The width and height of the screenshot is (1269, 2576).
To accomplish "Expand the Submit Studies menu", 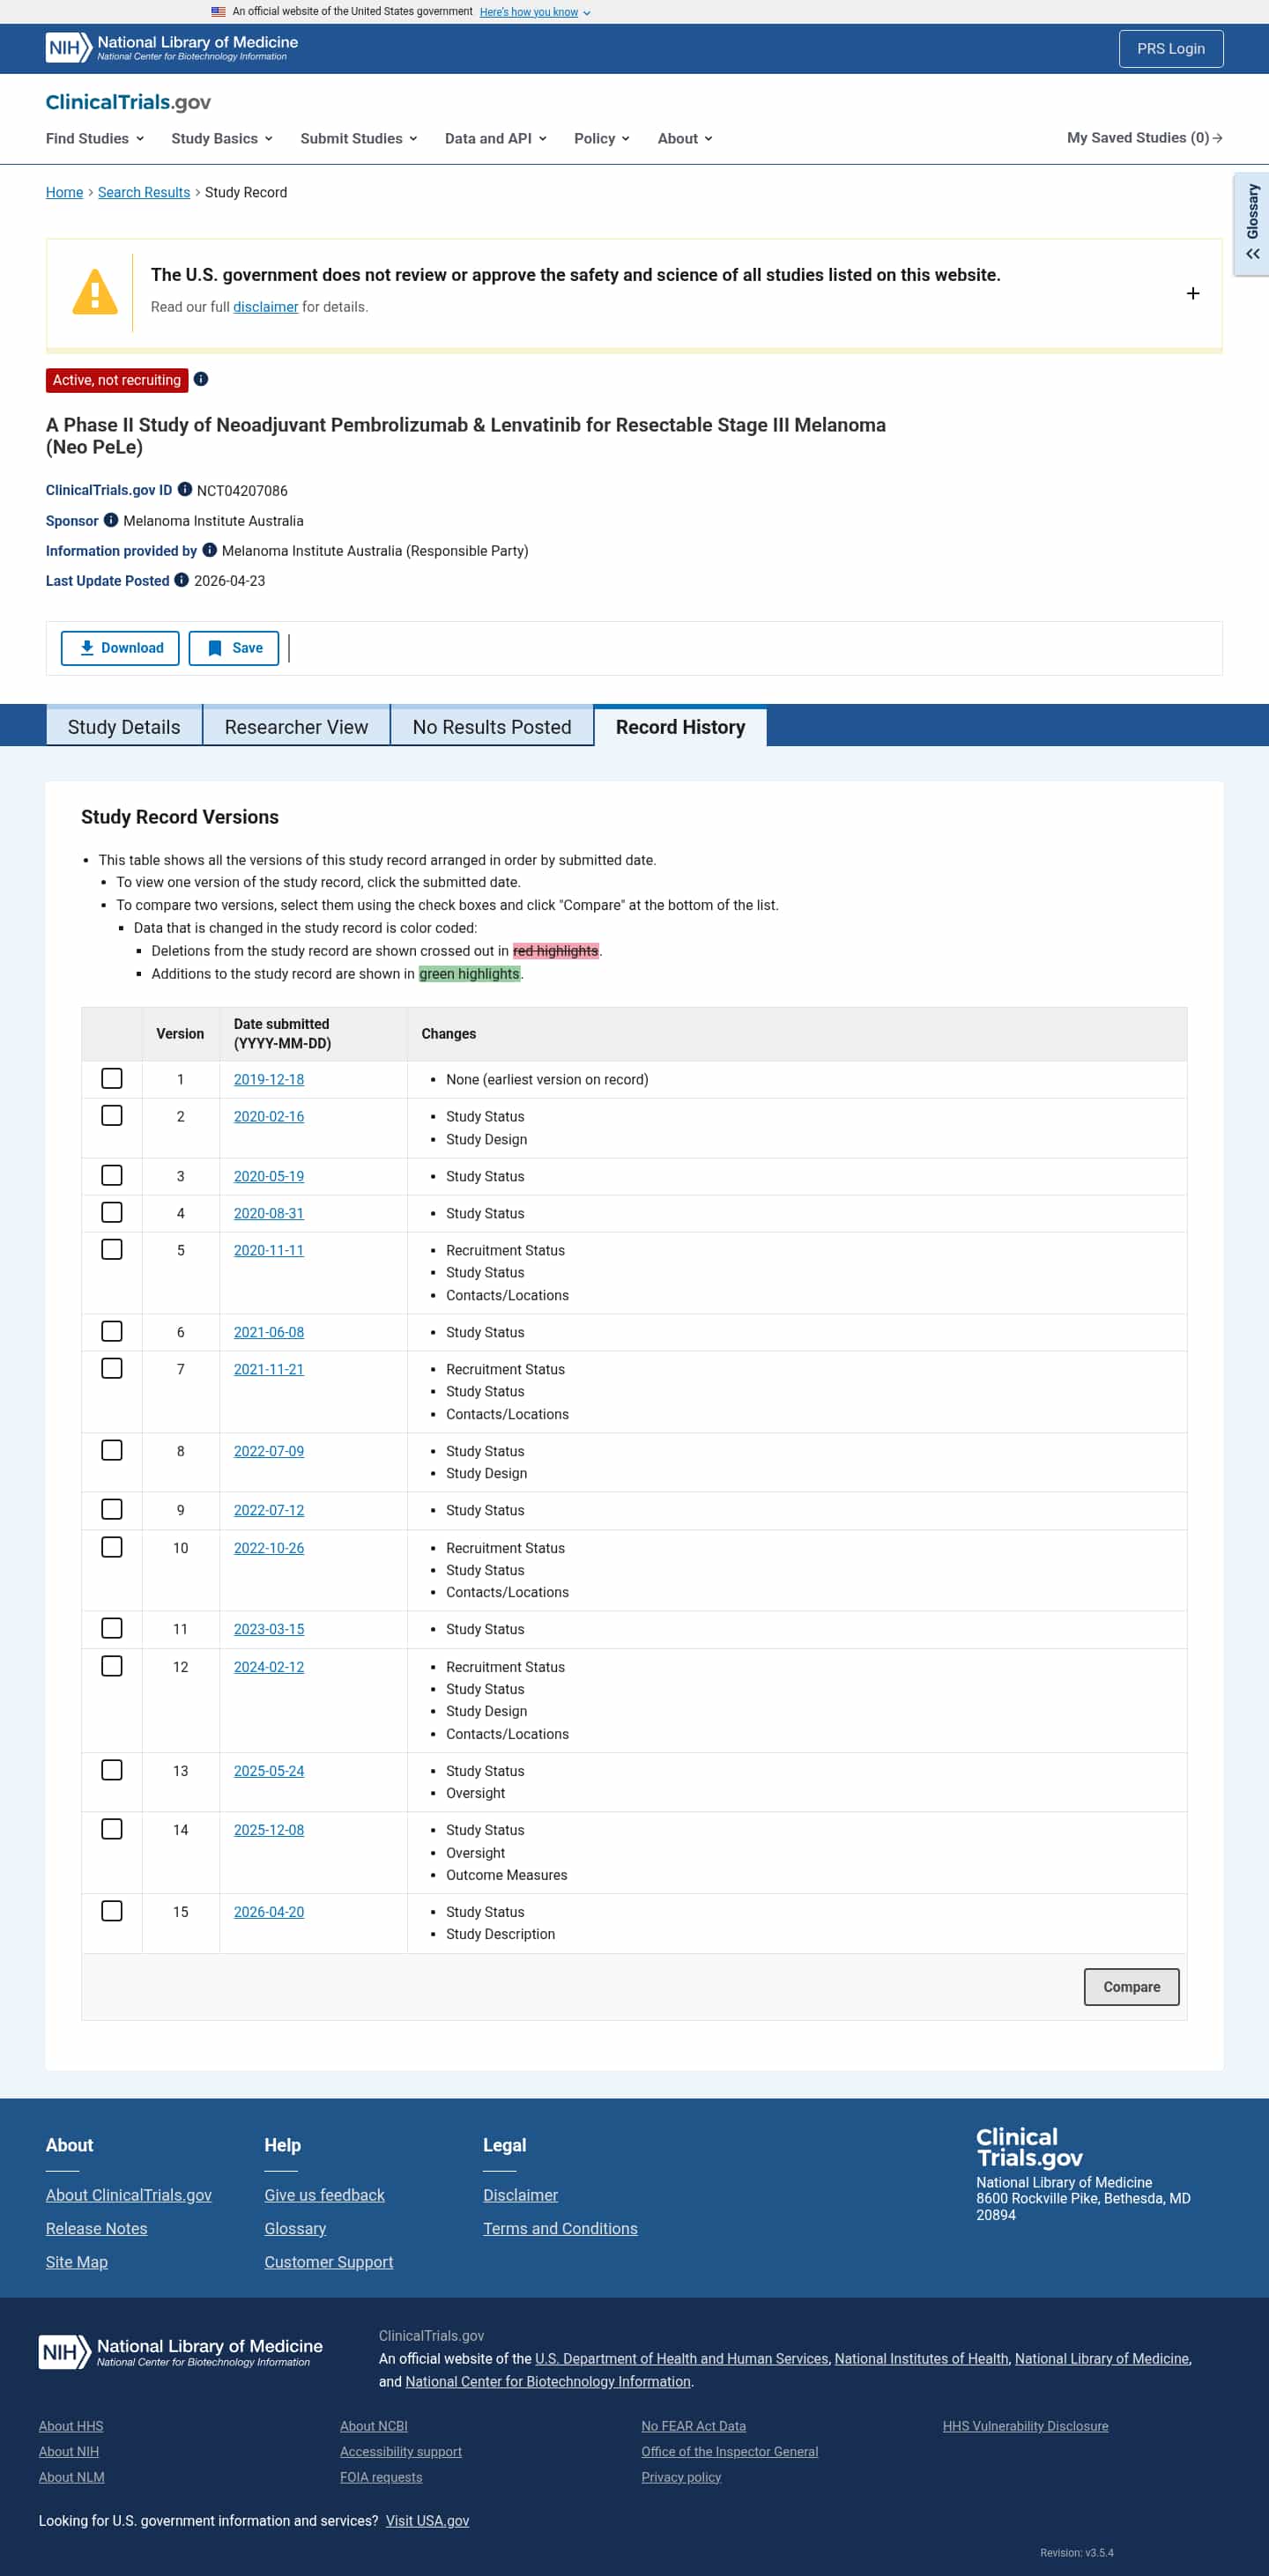I will click(x=359, y=138).
